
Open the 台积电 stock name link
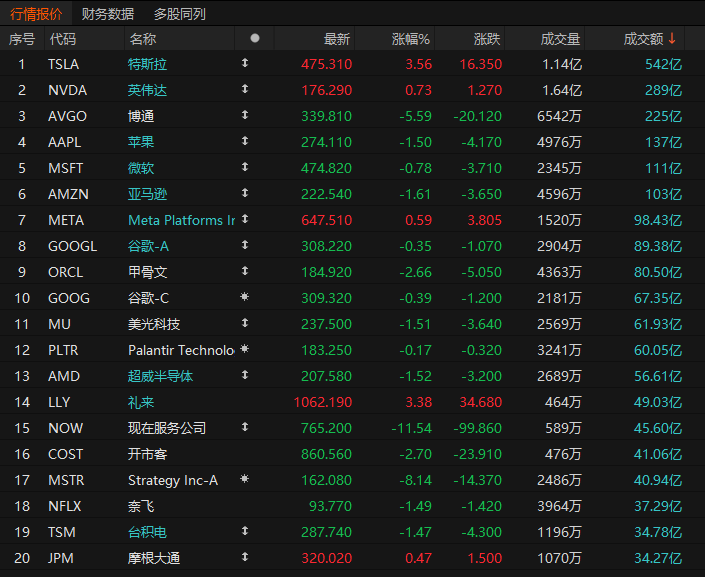click(147, 532)
